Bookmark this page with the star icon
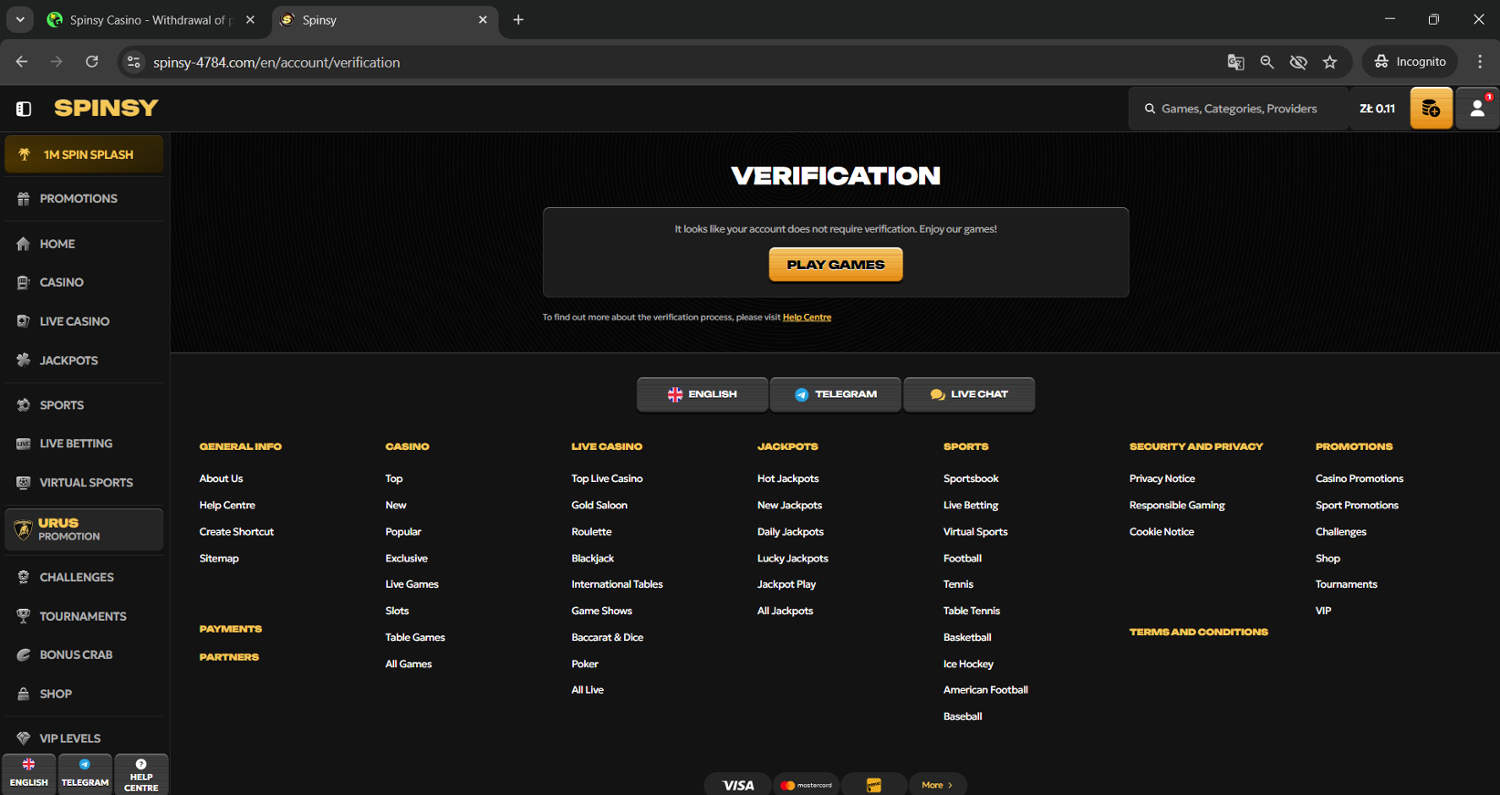The width and height of the screenshot is (1500, 795). pyautogui.click(x=1330, y=62)
